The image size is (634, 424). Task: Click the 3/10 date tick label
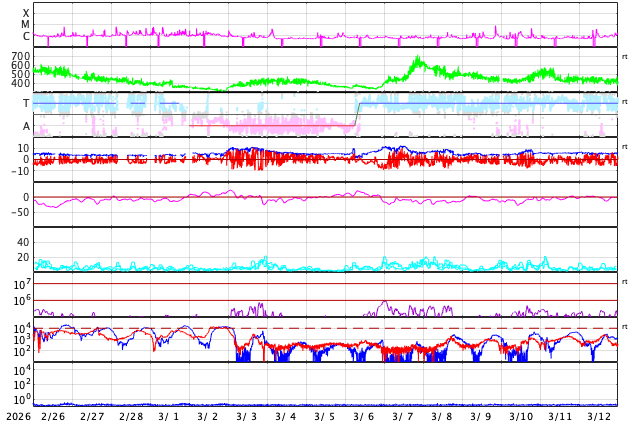(520, 416)
